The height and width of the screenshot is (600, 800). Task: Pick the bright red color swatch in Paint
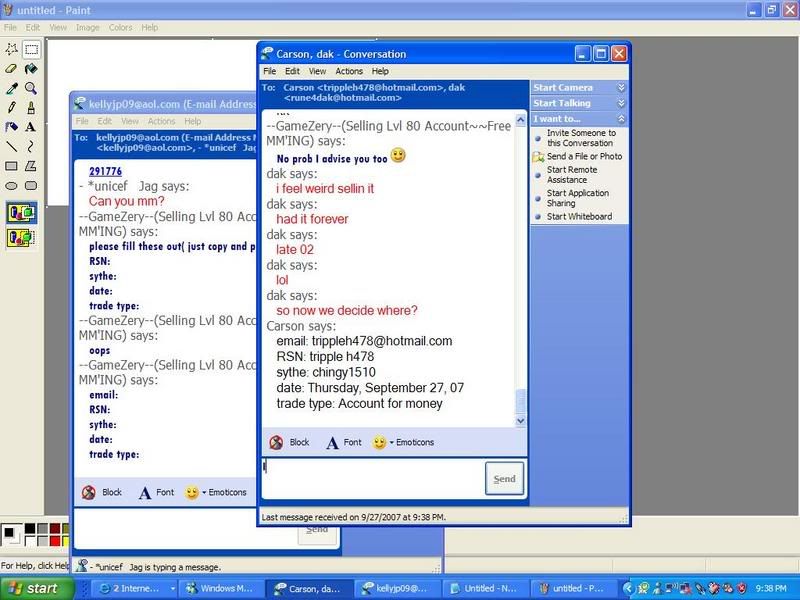click(55, 540)
